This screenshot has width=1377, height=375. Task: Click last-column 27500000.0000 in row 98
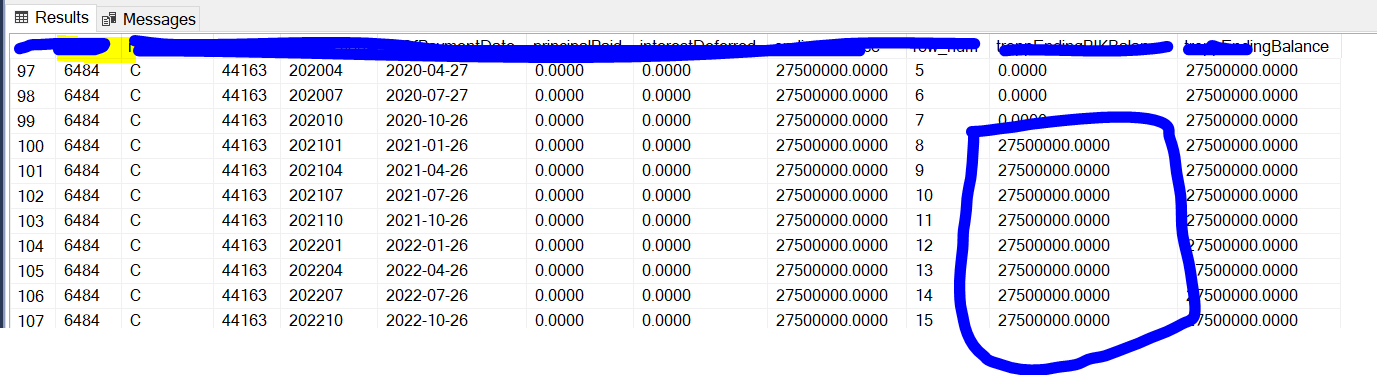(x=1260, y=96)
